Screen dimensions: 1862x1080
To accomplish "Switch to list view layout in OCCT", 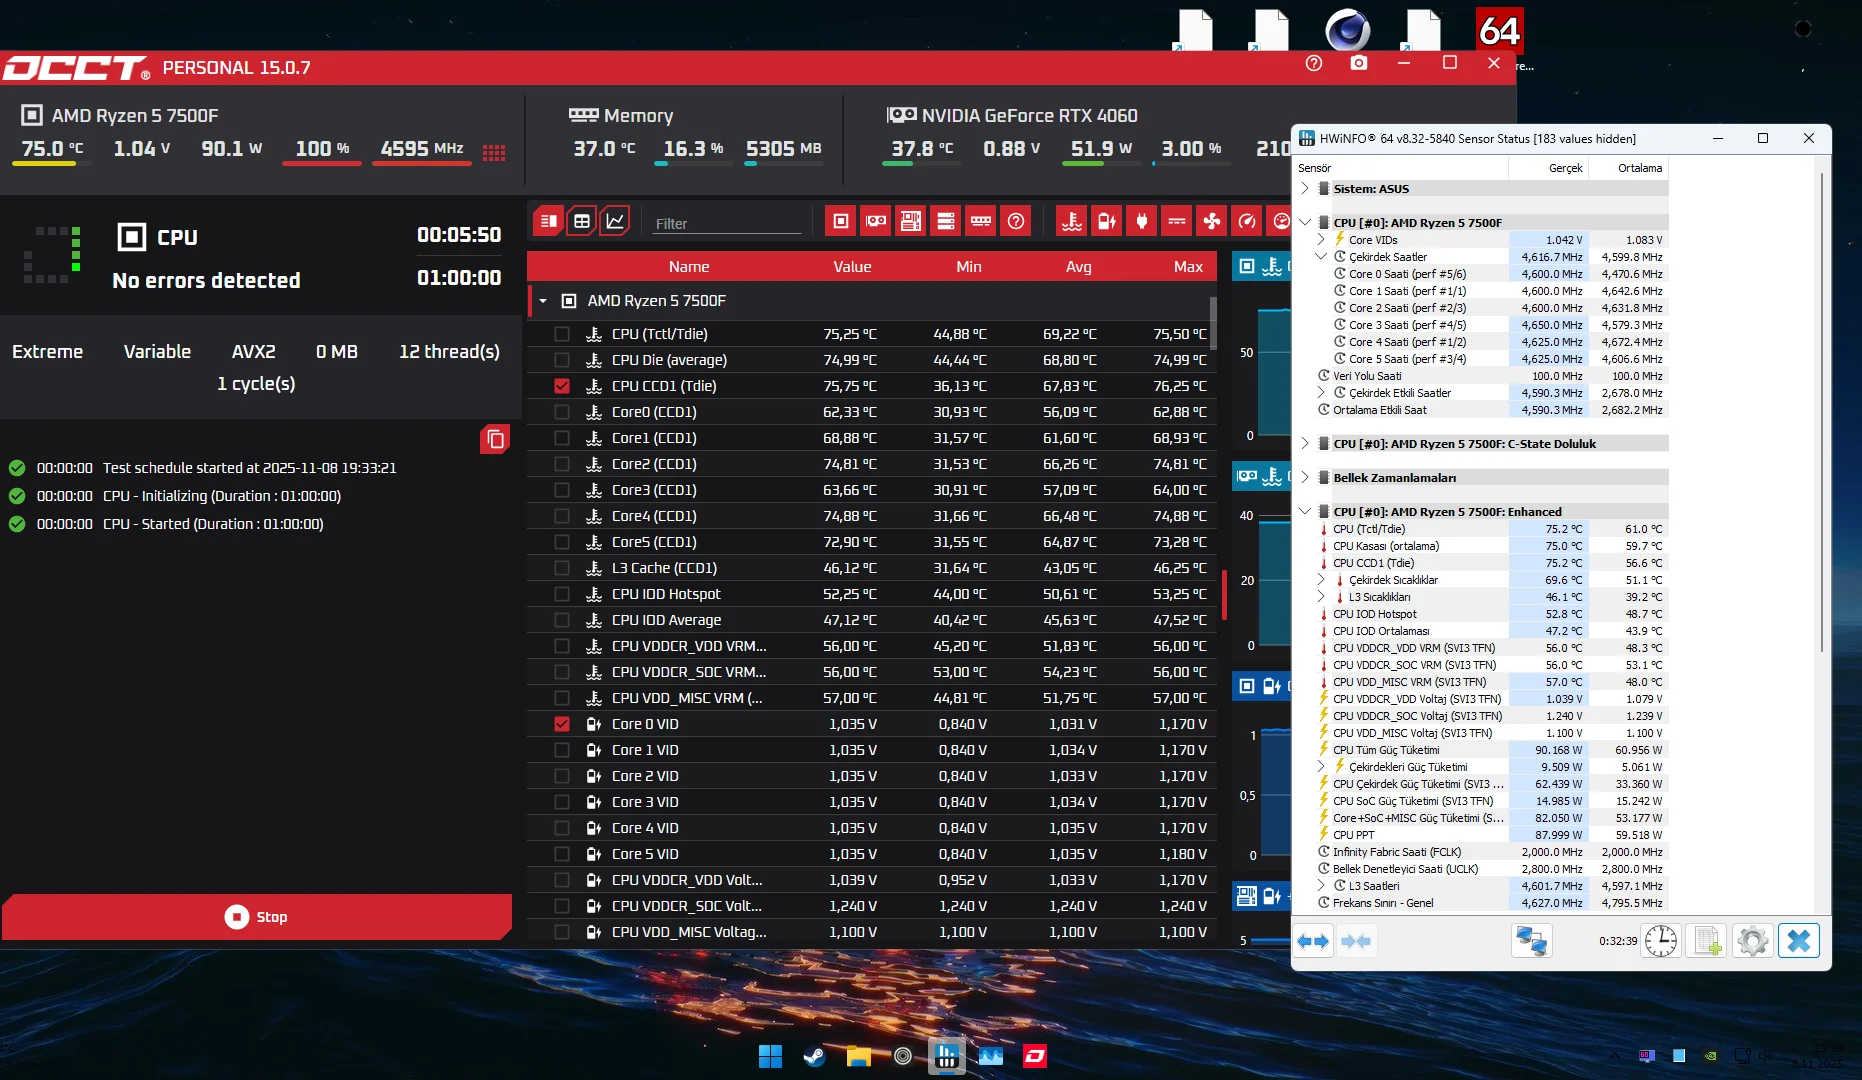I will pos(549,221).
